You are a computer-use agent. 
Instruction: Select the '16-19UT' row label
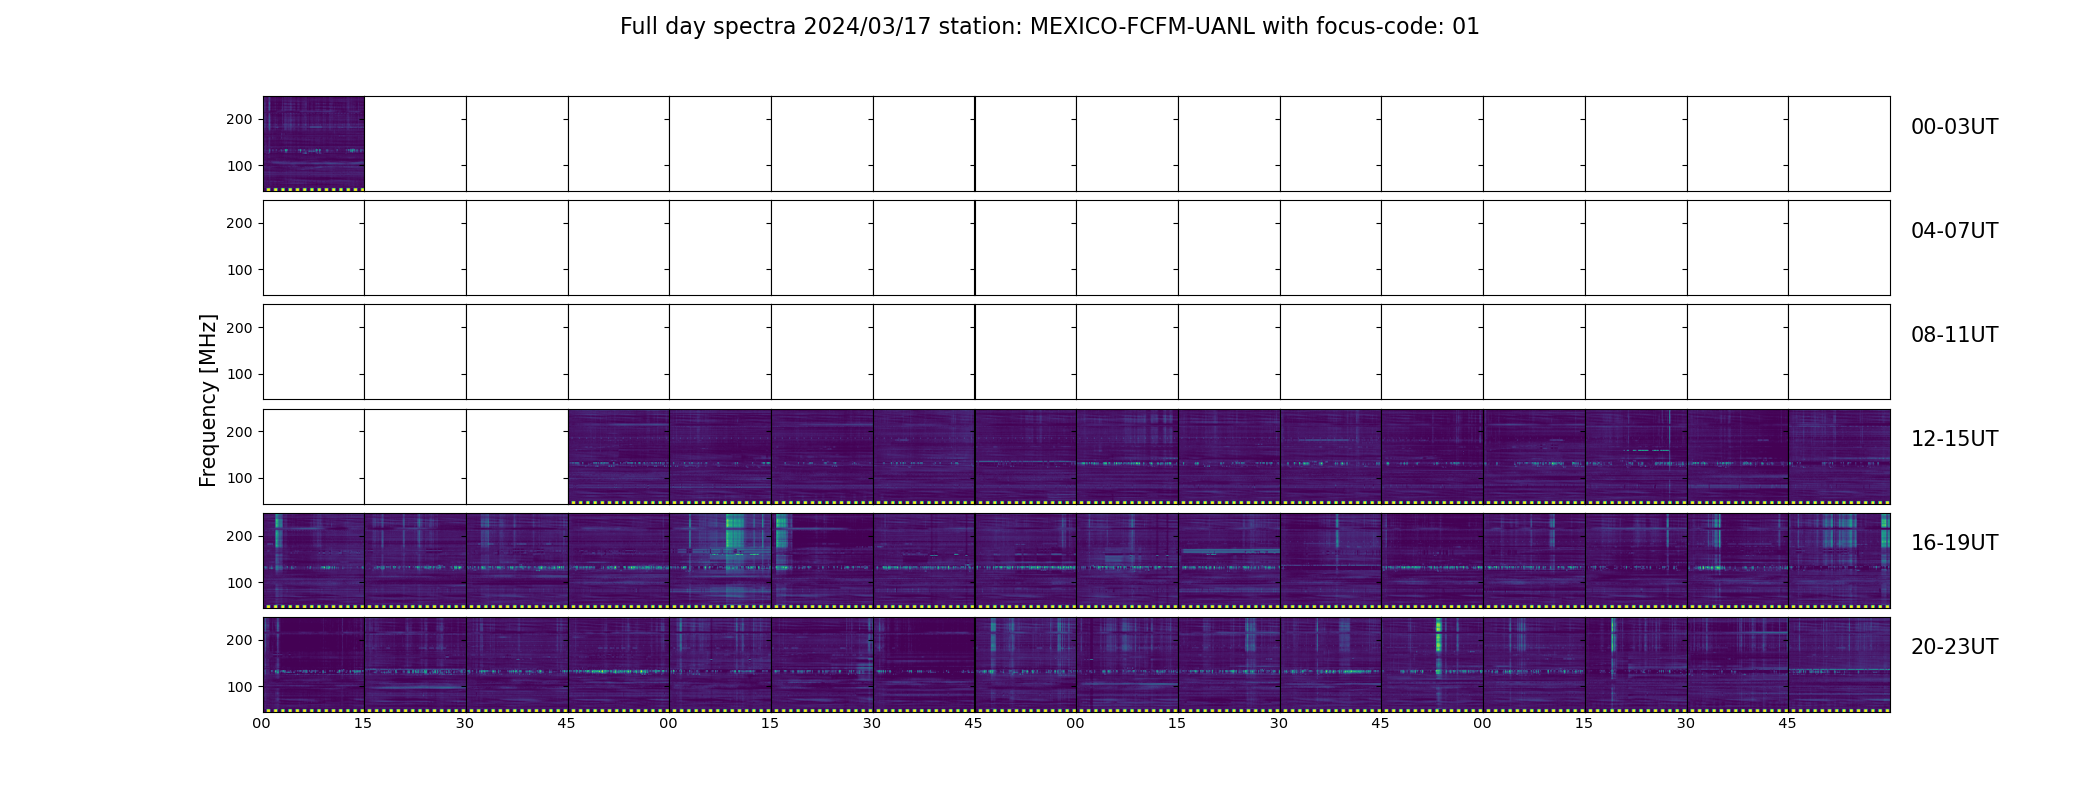[x=1954, y=543]
